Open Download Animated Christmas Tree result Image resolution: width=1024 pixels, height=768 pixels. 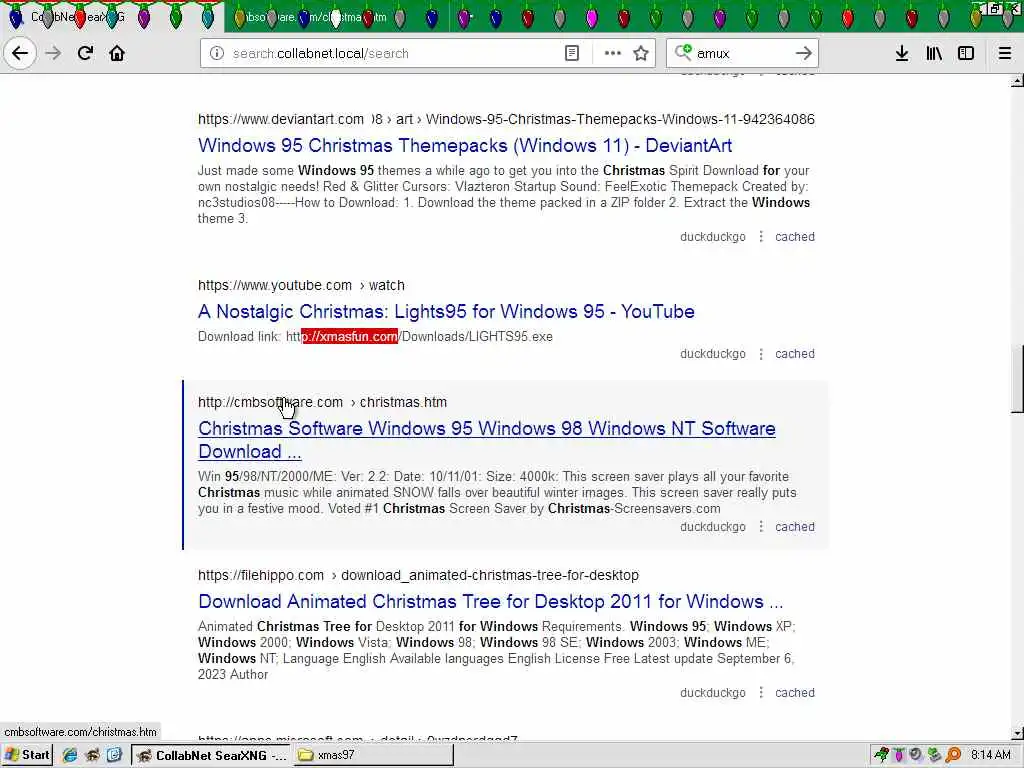(x=490, y=601)
